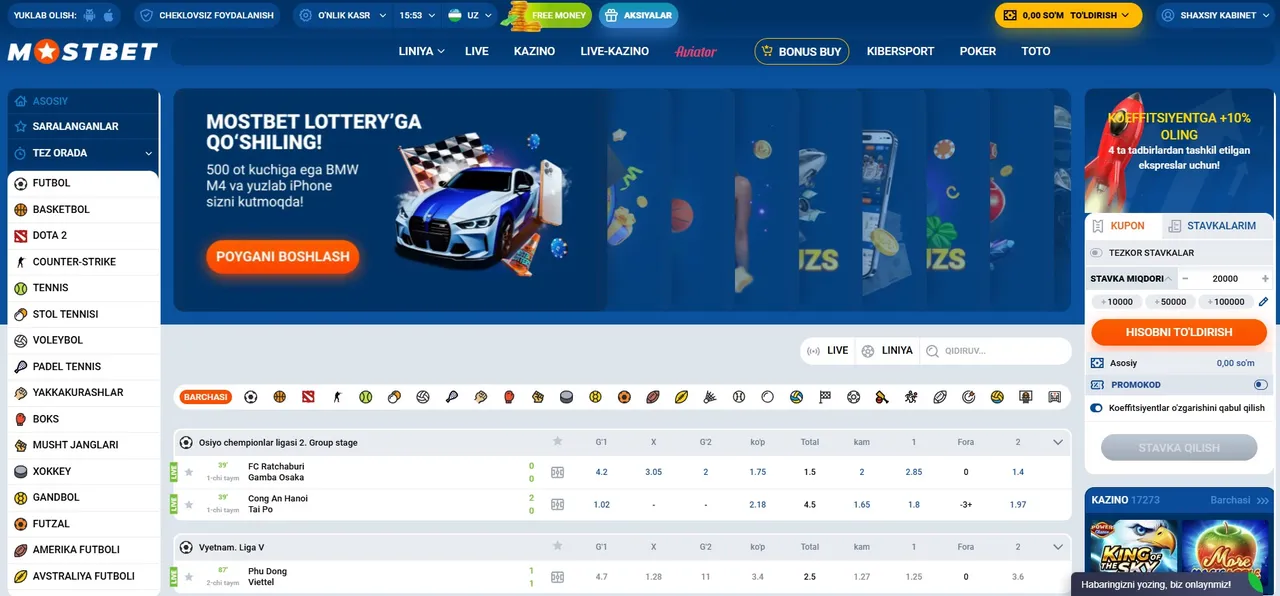
Task: Click the chess icon in sports filter bar
Action: click(825, 397)
